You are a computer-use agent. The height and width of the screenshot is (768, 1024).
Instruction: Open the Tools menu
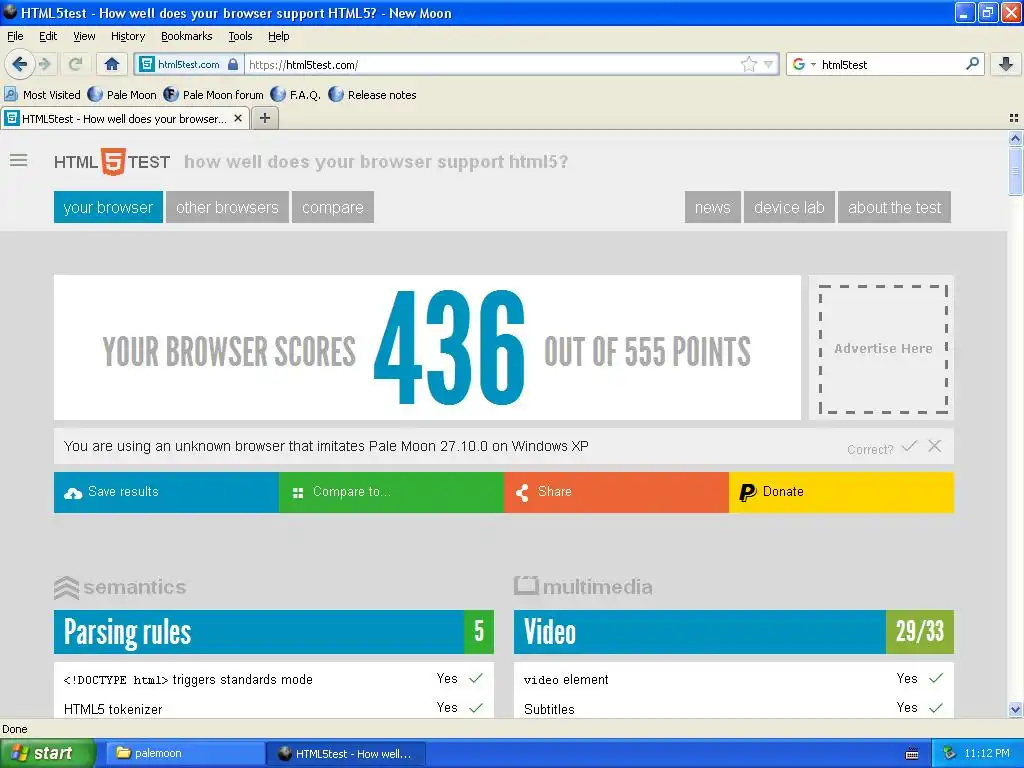pyautogui.click(x=240, y=36)
